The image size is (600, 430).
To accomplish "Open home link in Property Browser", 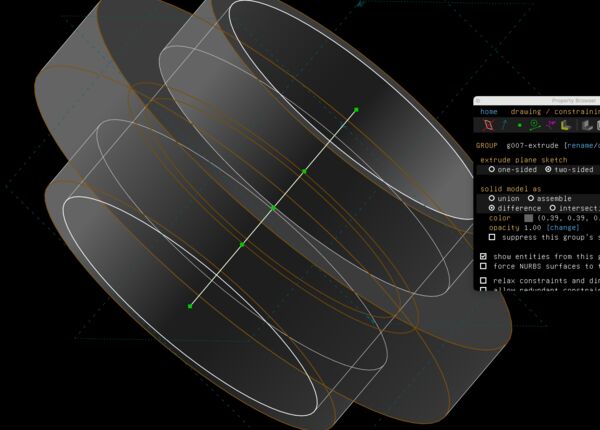I will point(489,112).
